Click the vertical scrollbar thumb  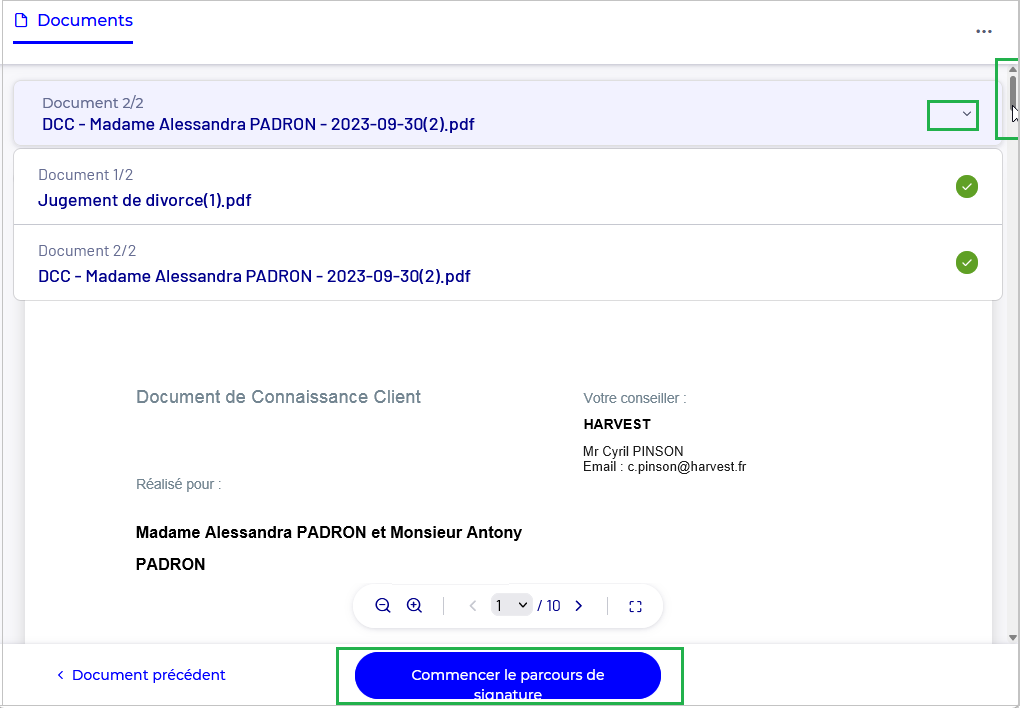[1013, 92]
